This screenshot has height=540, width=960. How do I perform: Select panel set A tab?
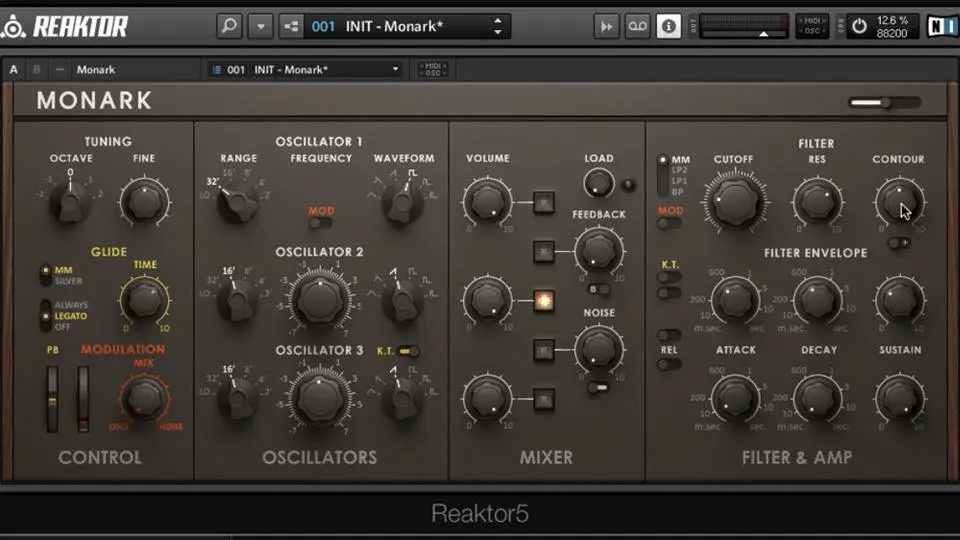click(x=13, y=70)
